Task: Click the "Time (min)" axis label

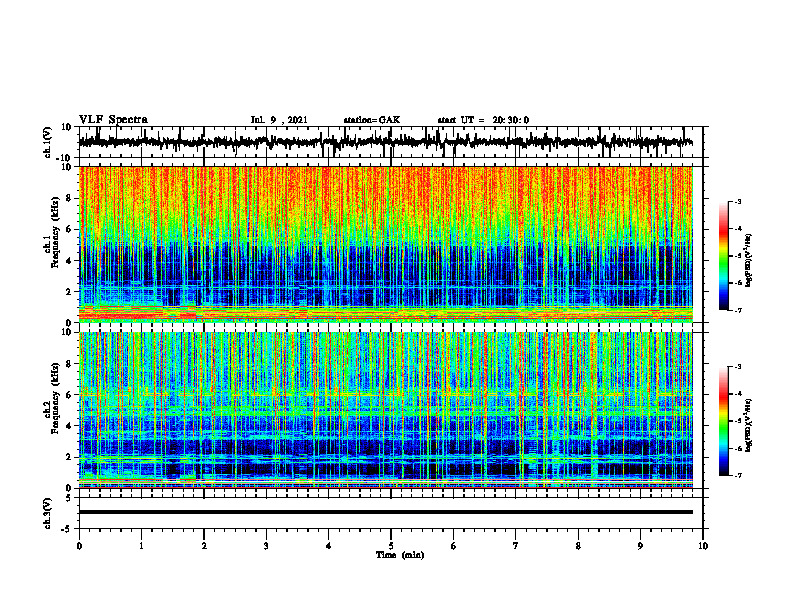Action: 400,555
